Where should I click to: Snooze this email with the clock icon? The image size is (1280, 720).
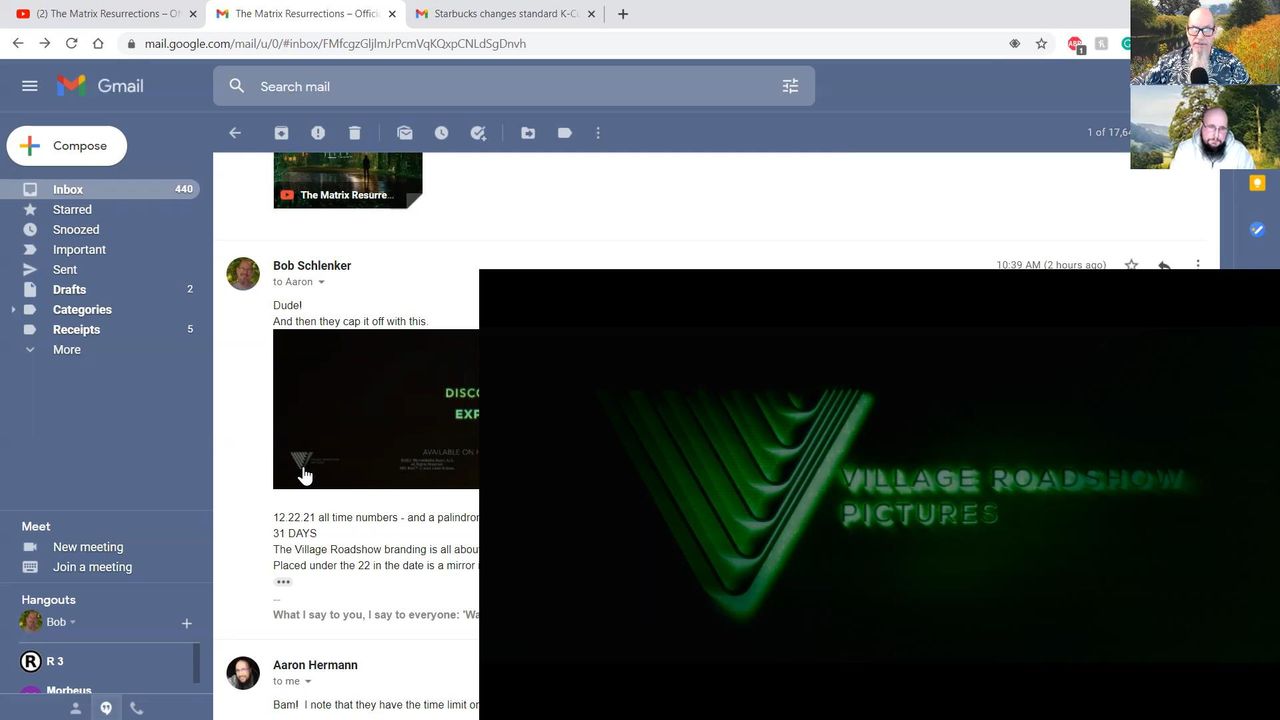pyautogui.click(x=441, y=133)
